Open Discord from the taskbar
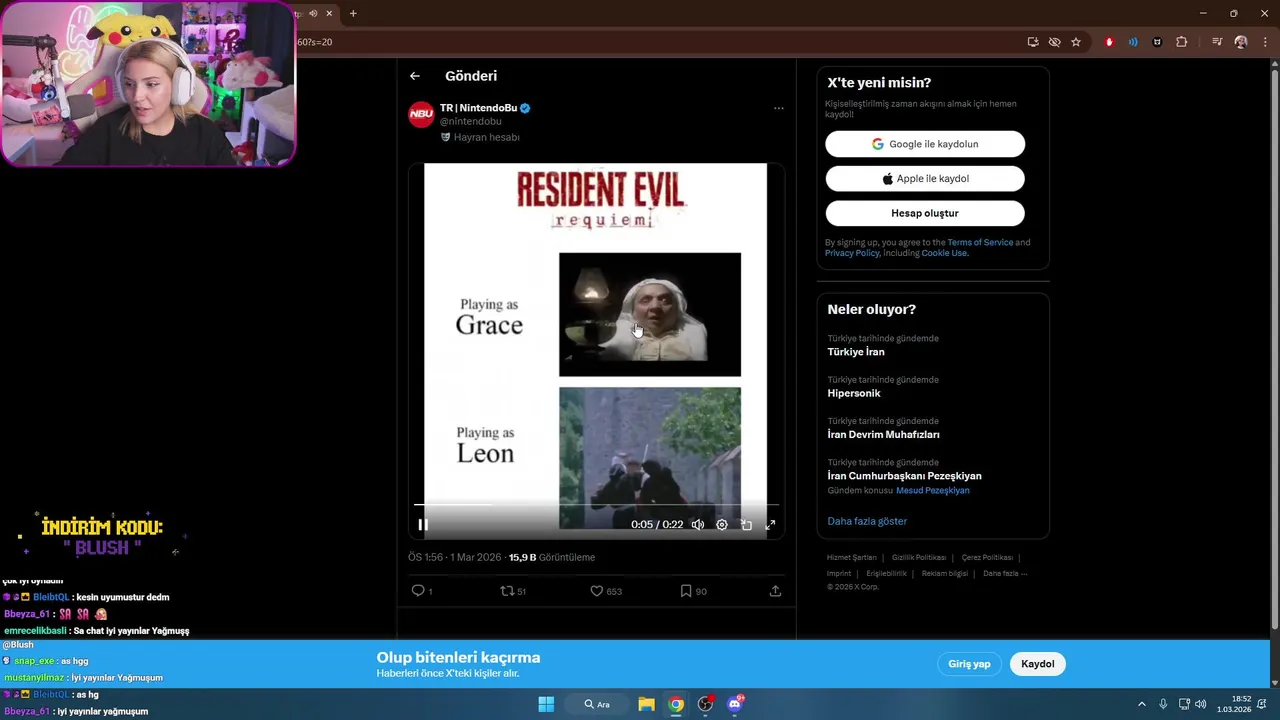This screenshot has width=1280, height=720. [x=736, y=704]
